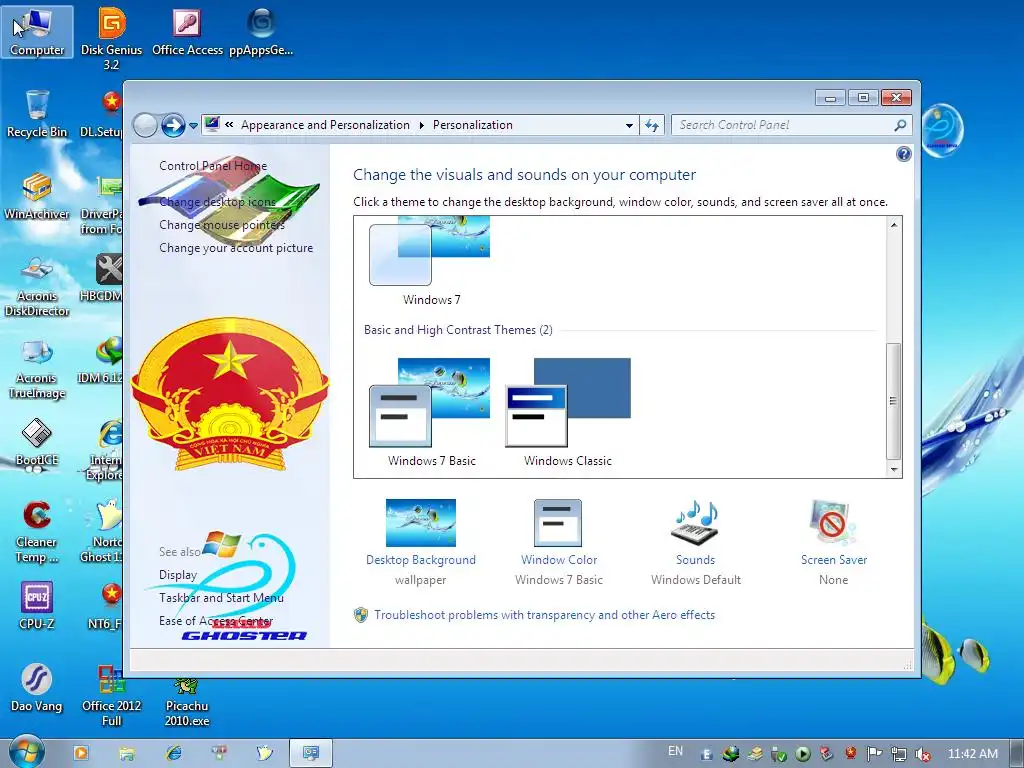
Task: Open Ease of Access Center link
Action: [216, 620]
